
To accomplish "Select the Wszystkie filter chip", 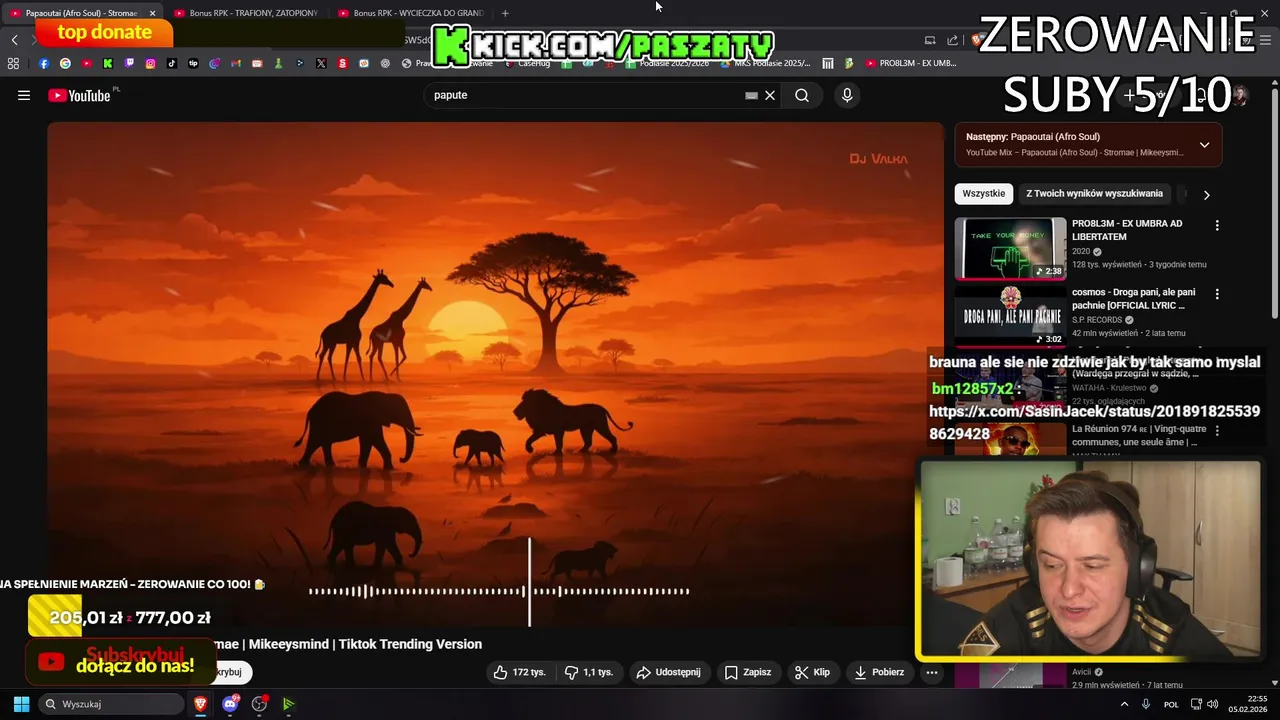I will click(x=984, y=194).
